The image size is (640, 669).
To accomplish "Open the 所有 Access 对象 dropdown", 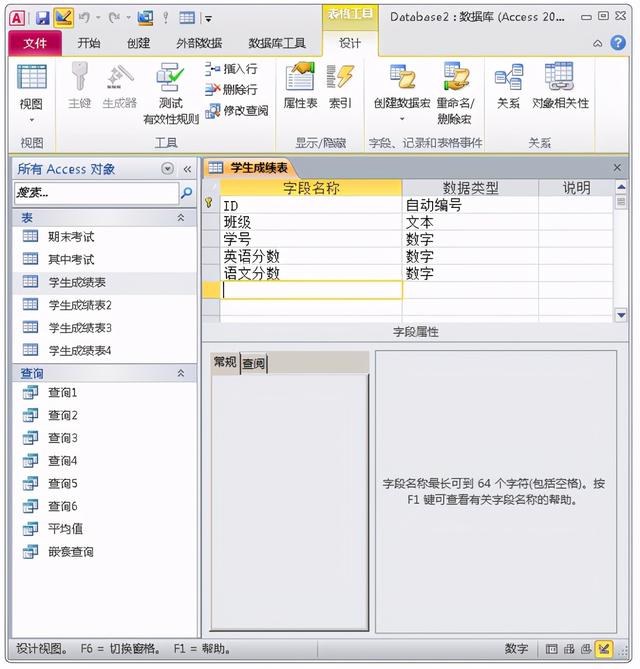I will (167, 169).
